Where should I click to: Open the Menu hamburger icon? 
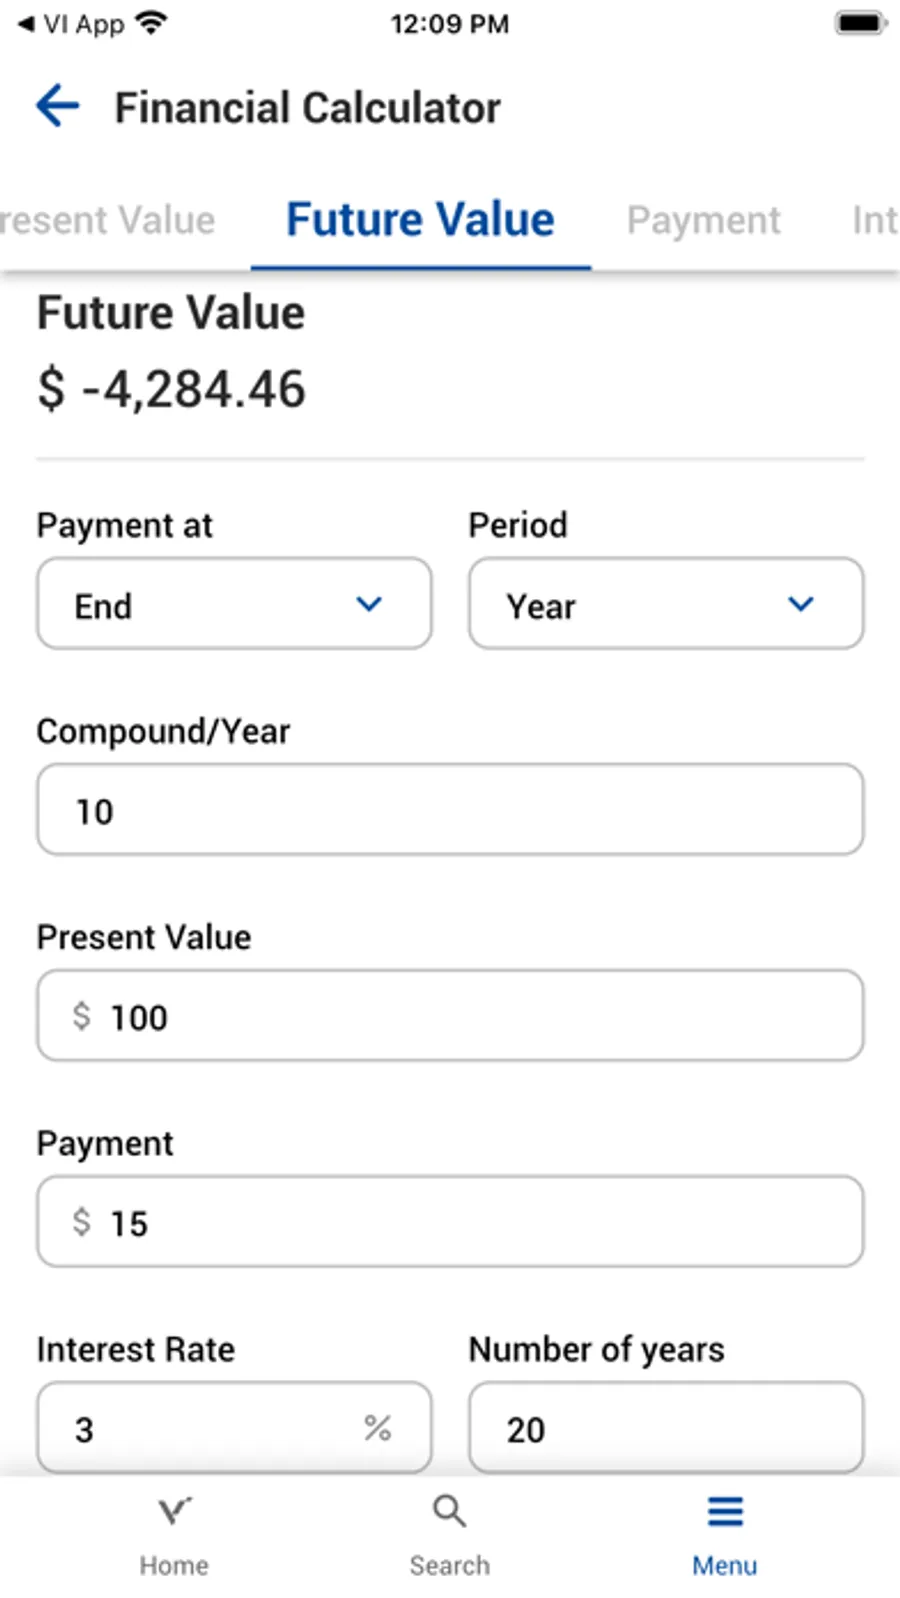pyautogui.click(x=725, y=1512)
